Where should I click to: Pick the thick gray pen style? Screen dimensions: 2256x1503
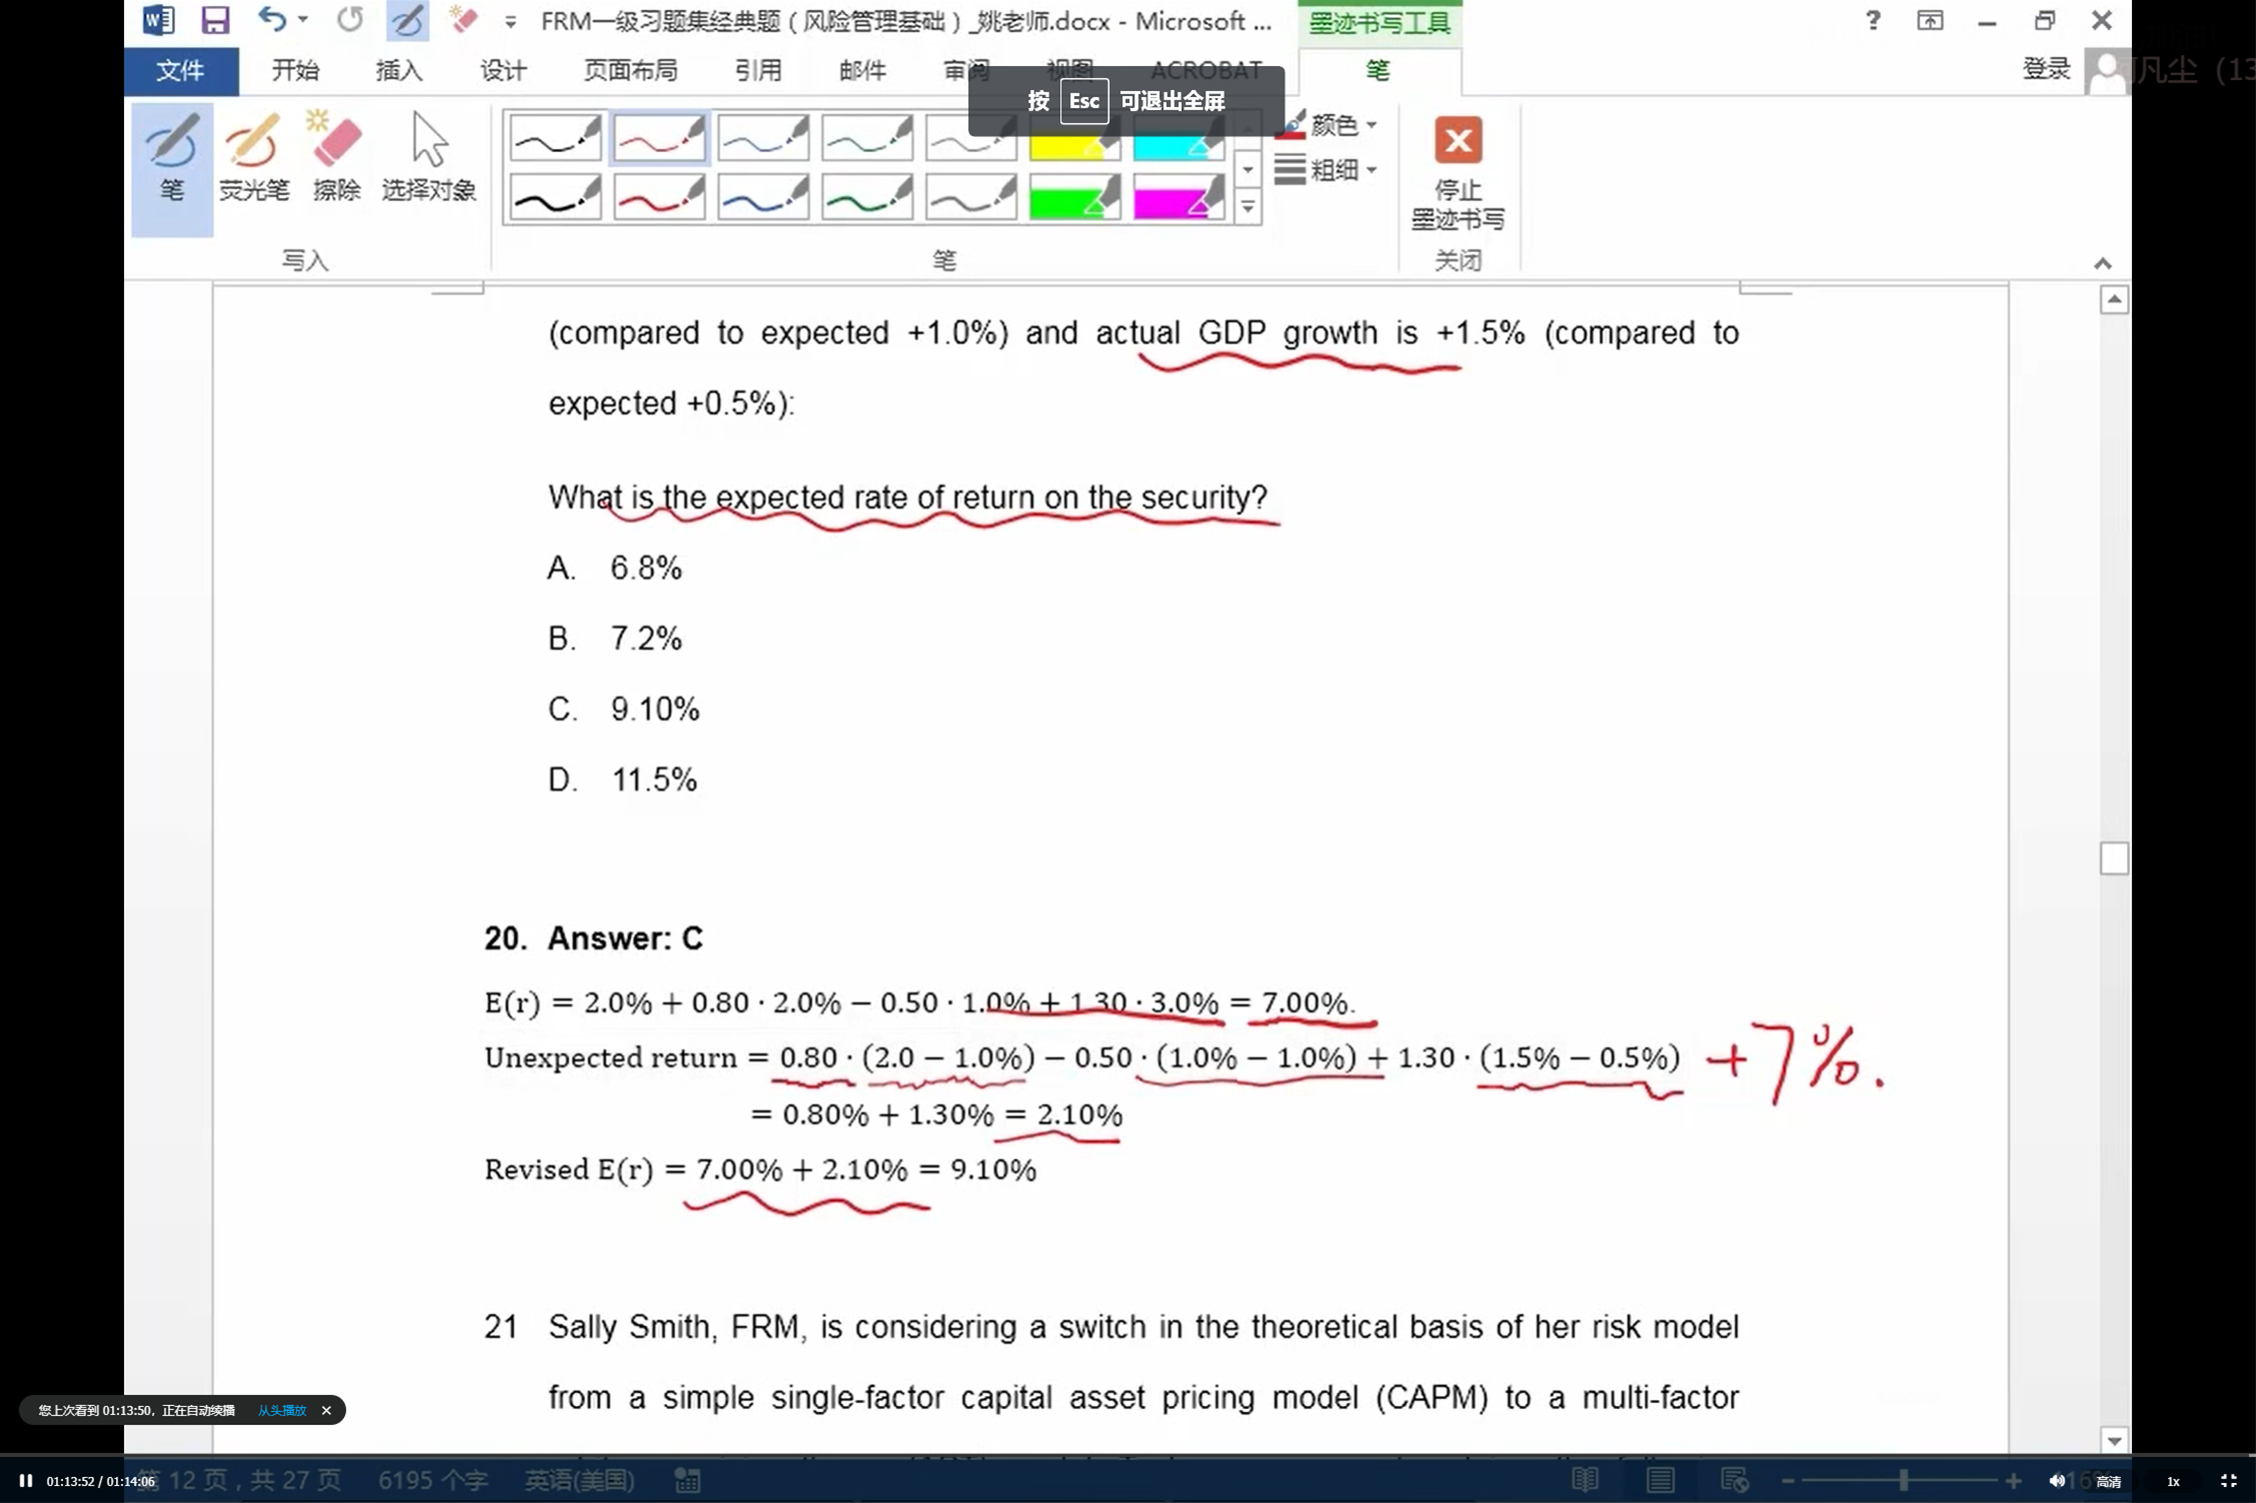click(972, 197)
